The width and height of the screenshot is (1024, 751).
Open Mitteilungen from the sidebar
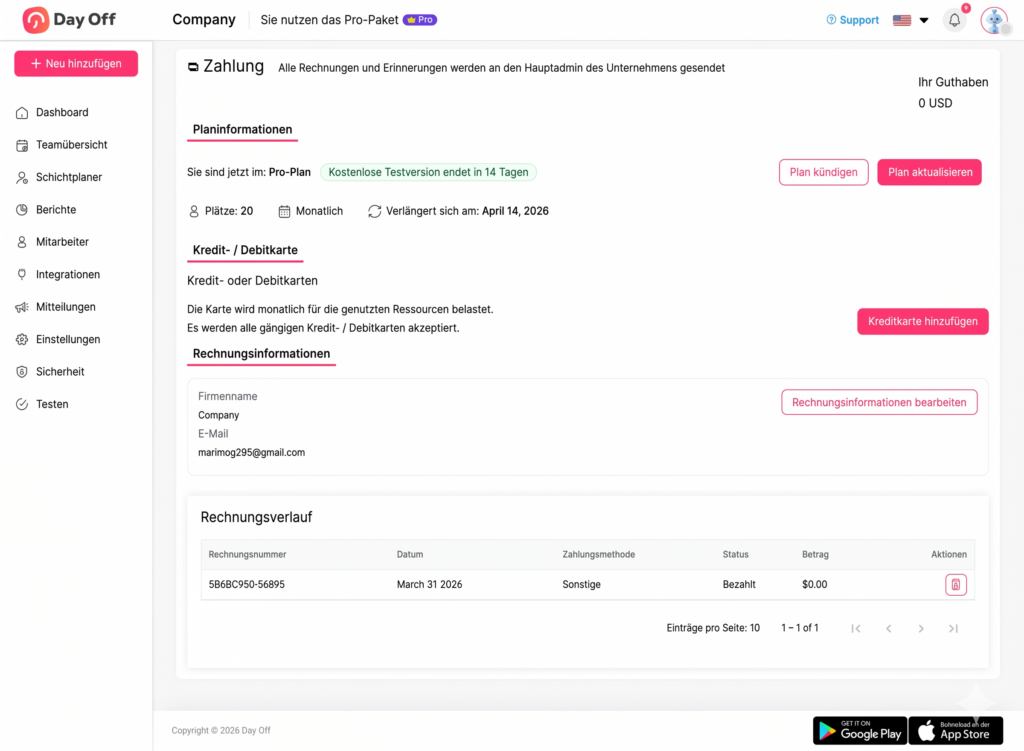(x=66, y=306)
